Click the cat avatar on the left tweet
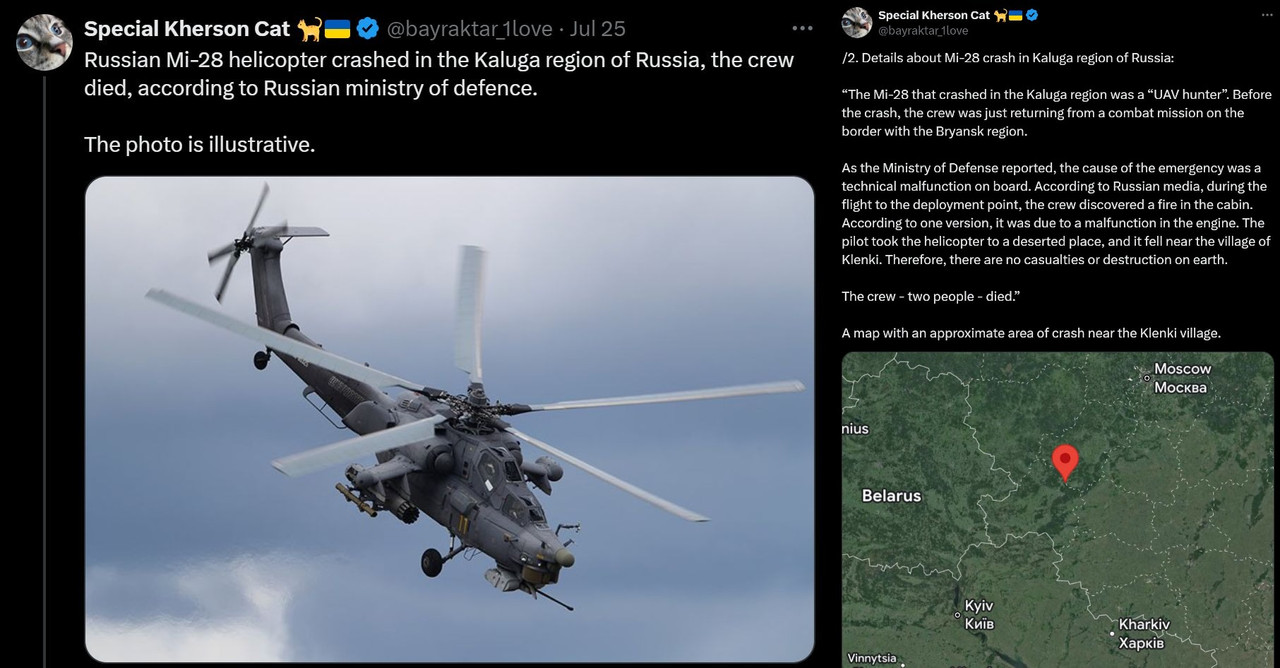The image size is (1280, 668). coord(45,42)
